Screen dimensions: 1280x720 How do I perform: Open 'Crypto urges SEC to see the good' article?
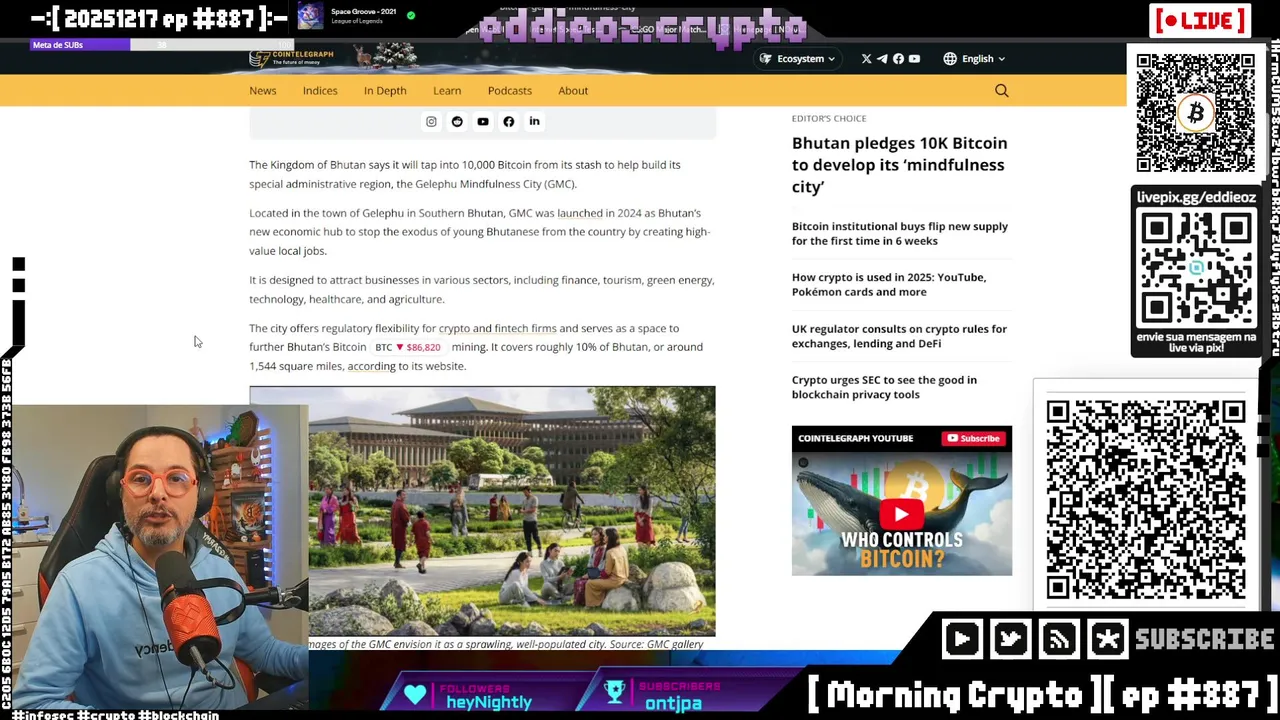click(884, 387)
